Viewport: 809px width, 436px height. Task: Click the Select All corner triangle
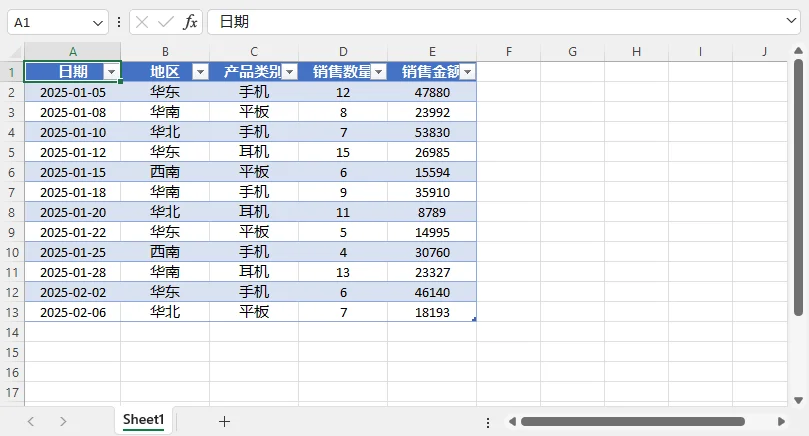pyautogui.click(x=16, y=52)
